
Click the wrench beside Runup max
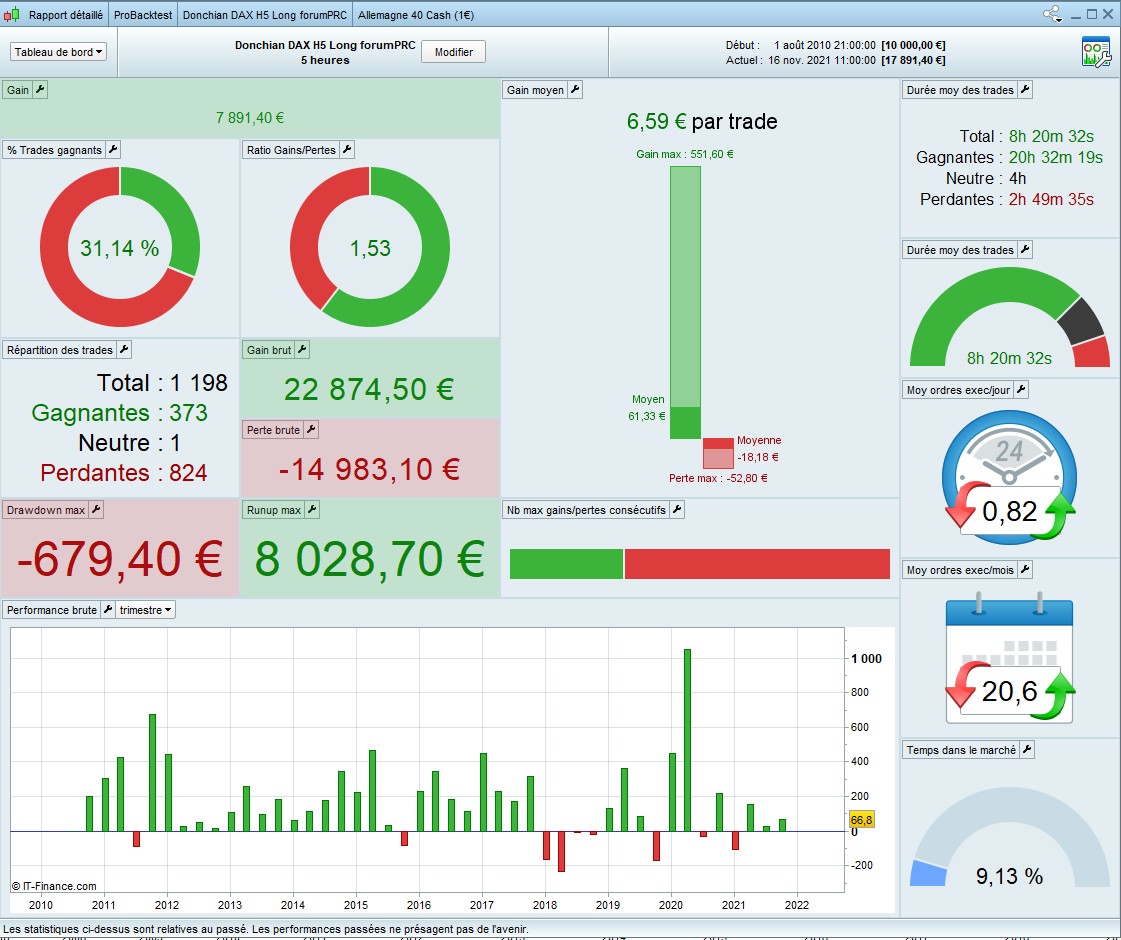312,510
